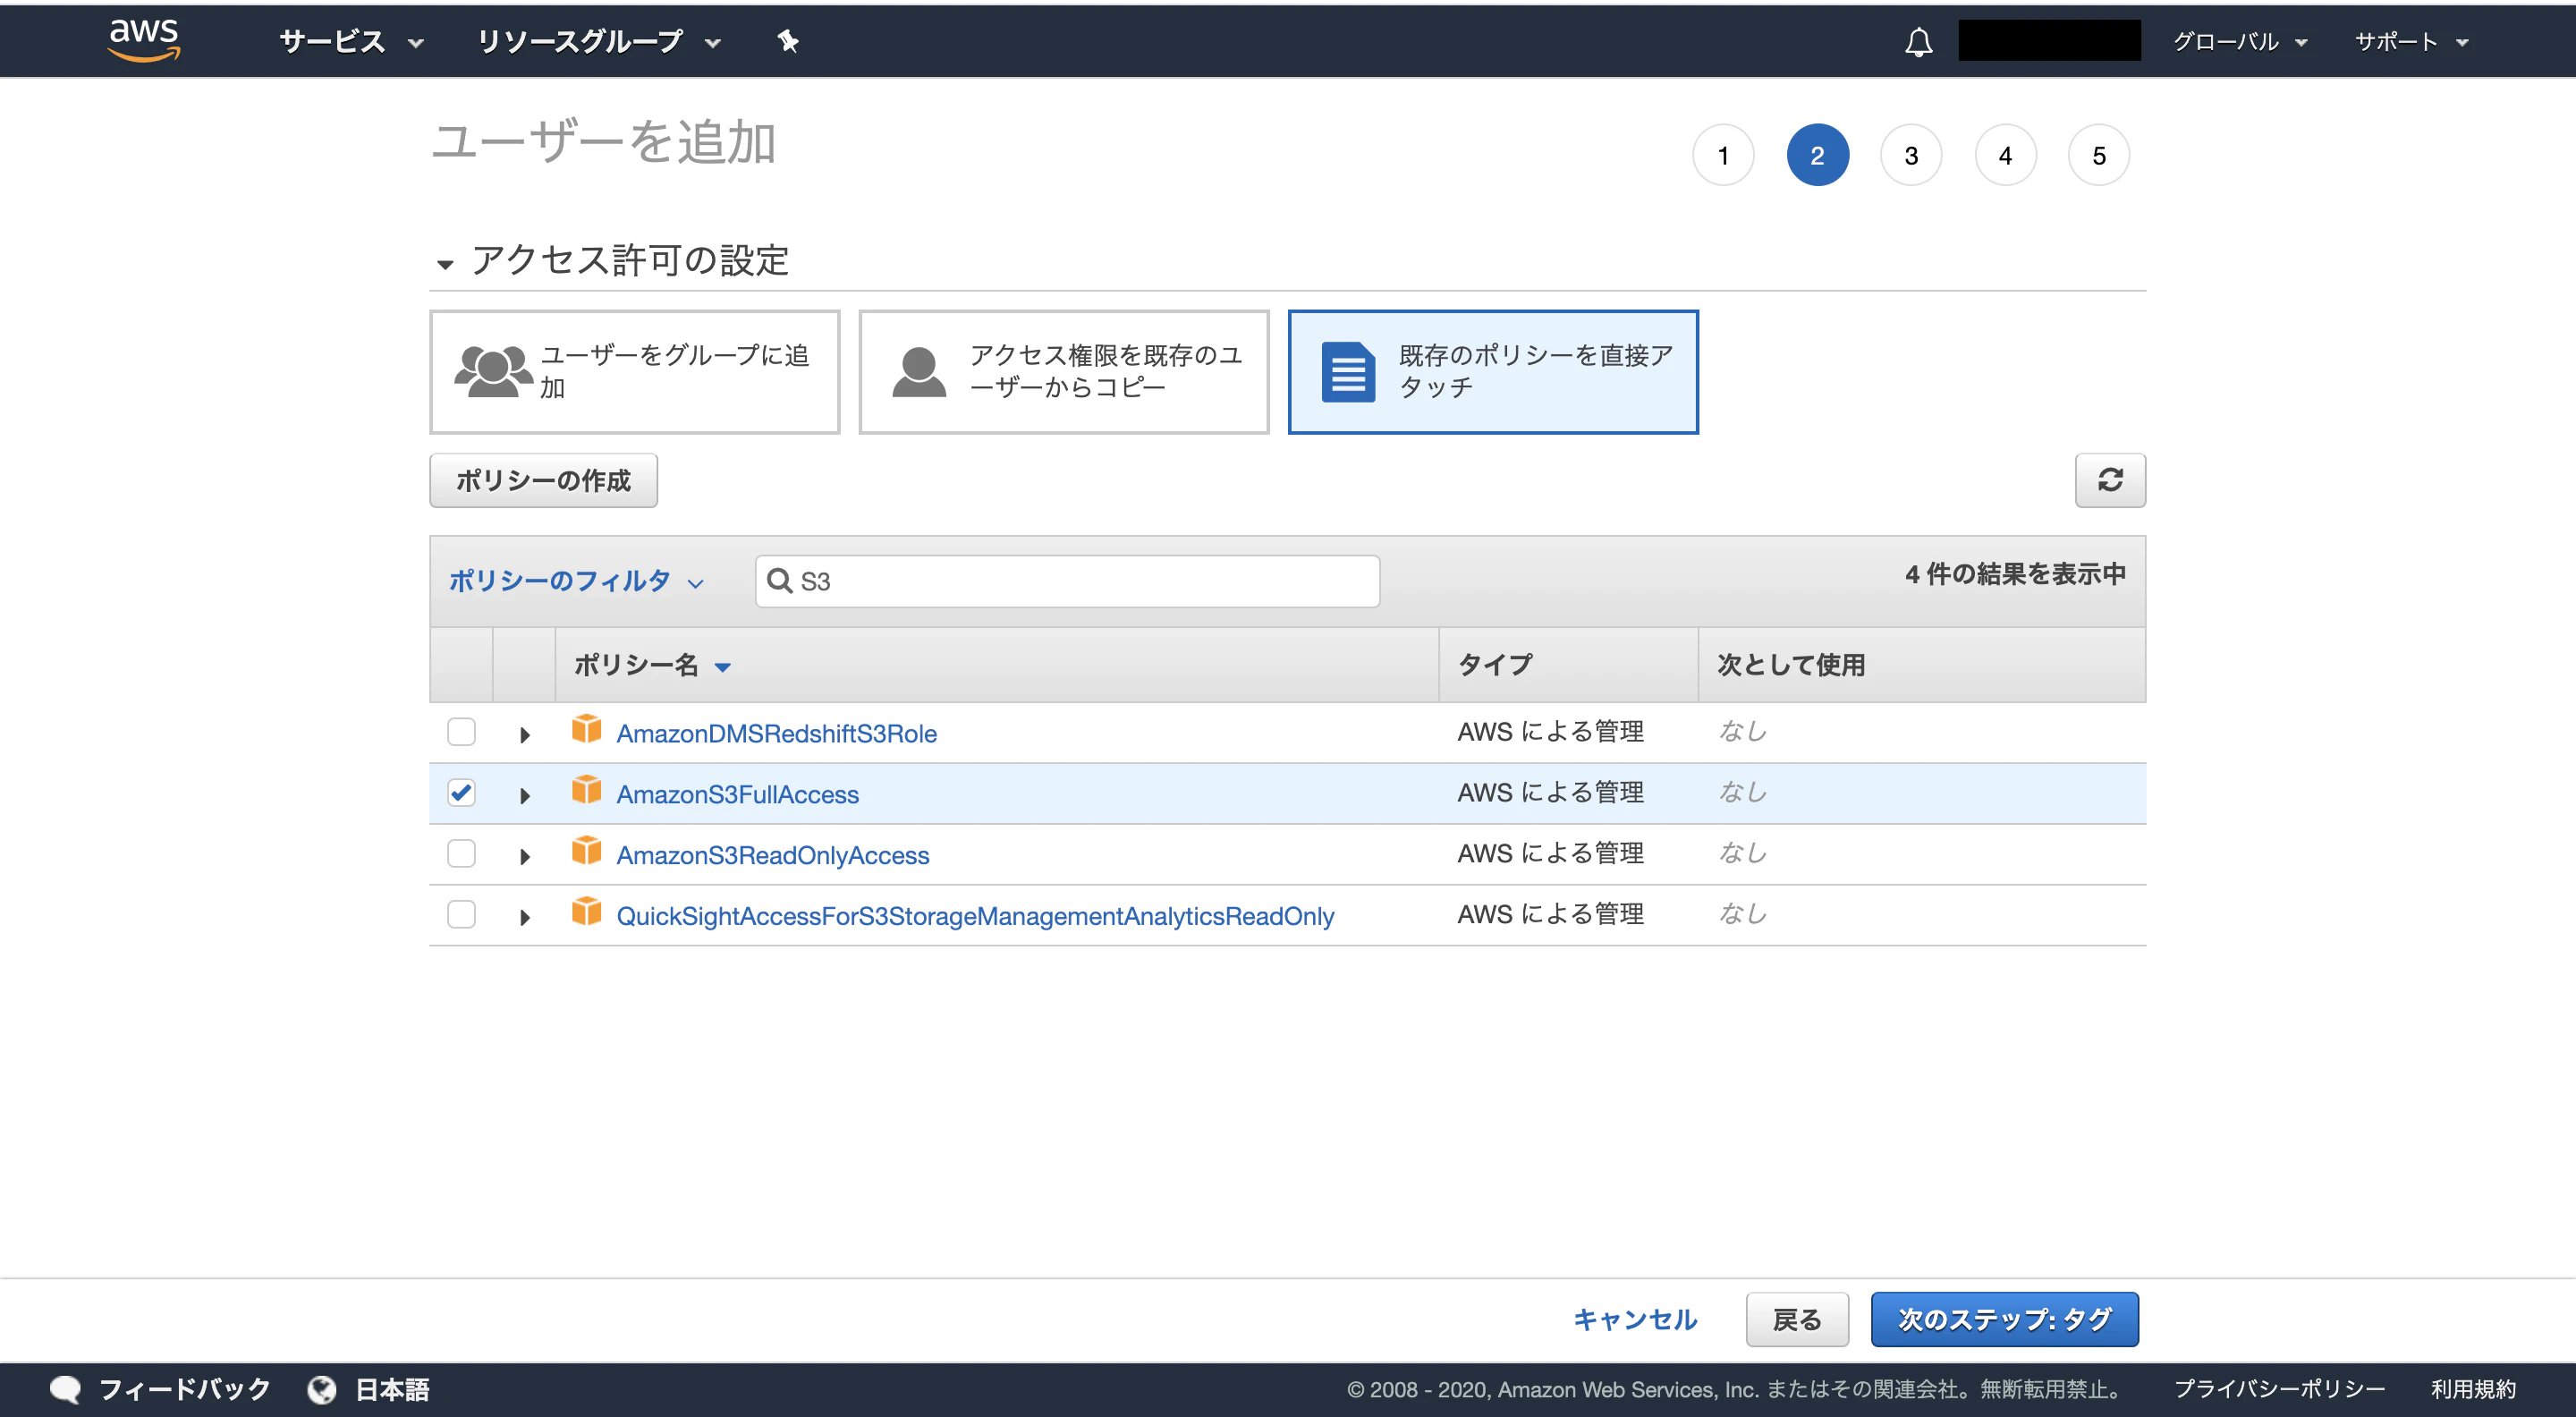Viewport: 2576px width, 1417px height.
Task: Open the AmazonS3ReadOnlyAccess policy link
Action: tap(772, 855)
